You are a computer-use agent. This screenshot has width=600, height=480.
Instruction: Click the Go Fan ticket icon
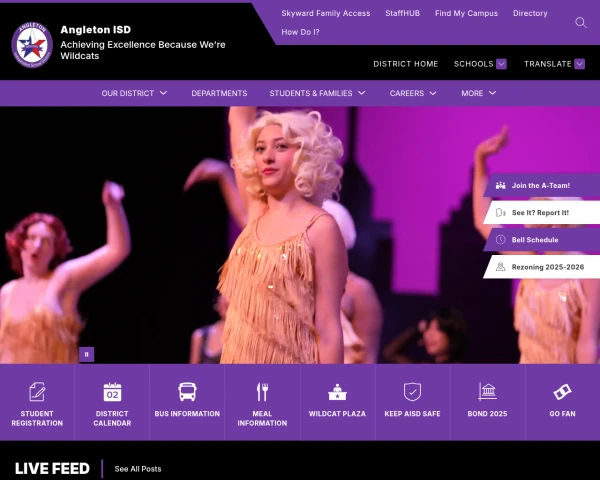pos(562,392)
